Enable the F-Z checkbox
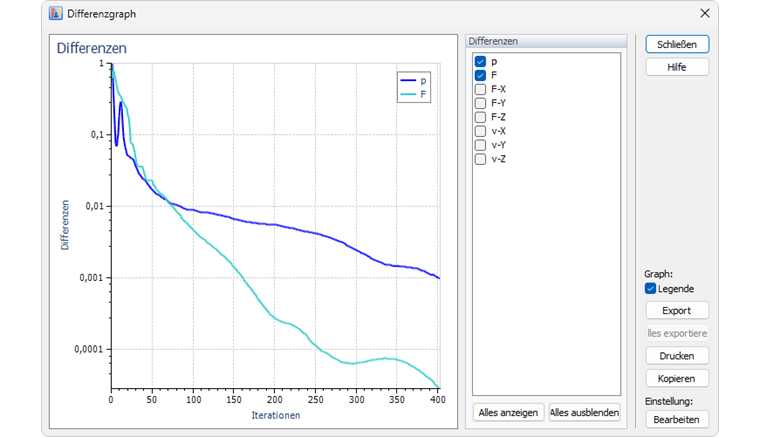The height and width of the screenshot is (437, 760). click(480, 117)
